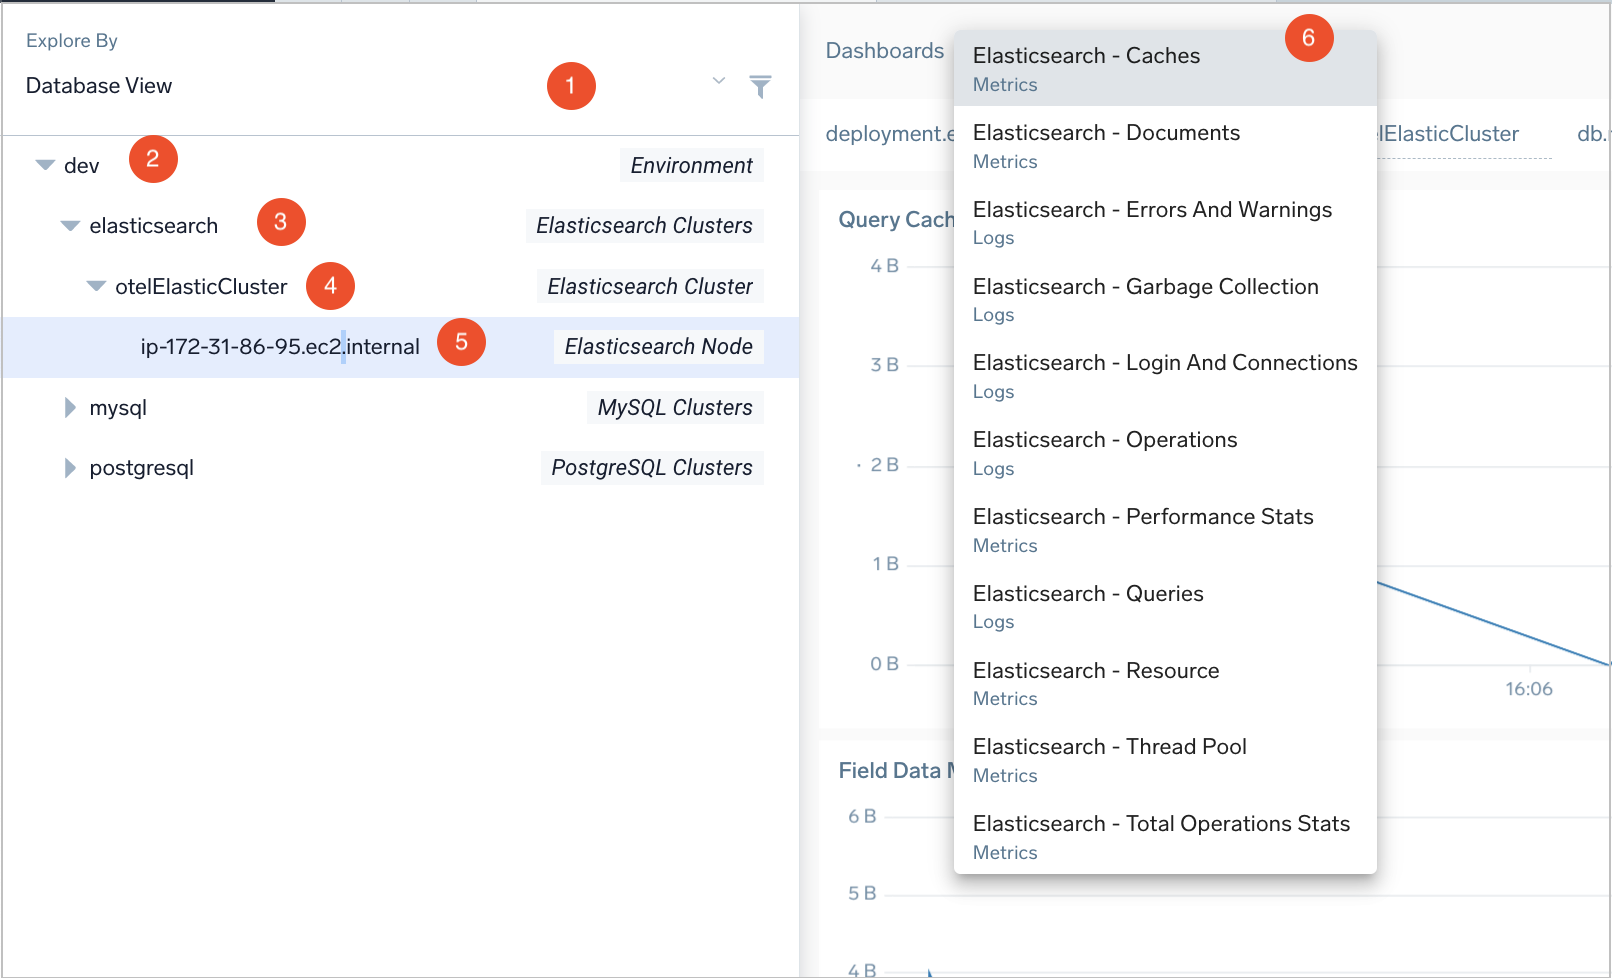Expand the postgresql clusters node
This screenshot has width=1612, height=978.
pyautogui.click(x=70, y=468)
